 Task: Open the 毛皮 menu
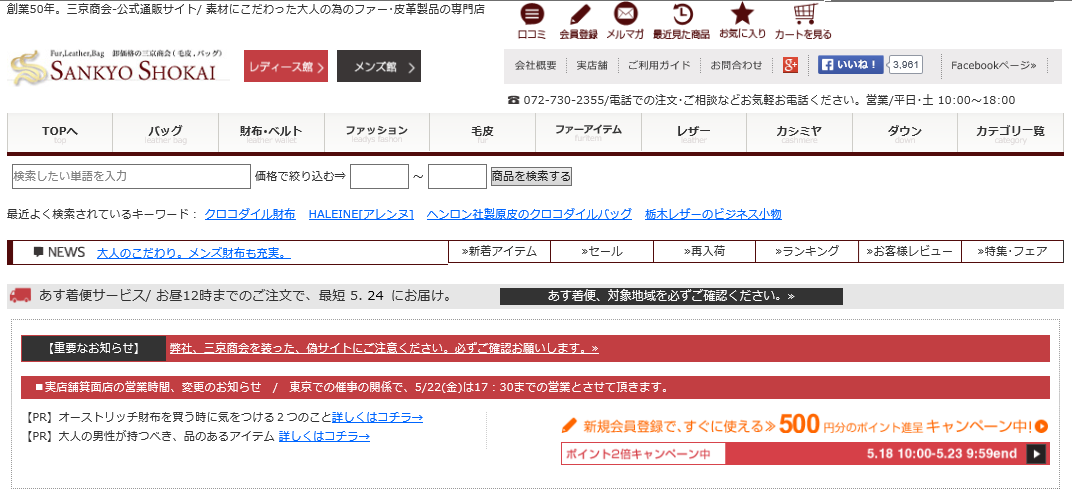(483, 133)
